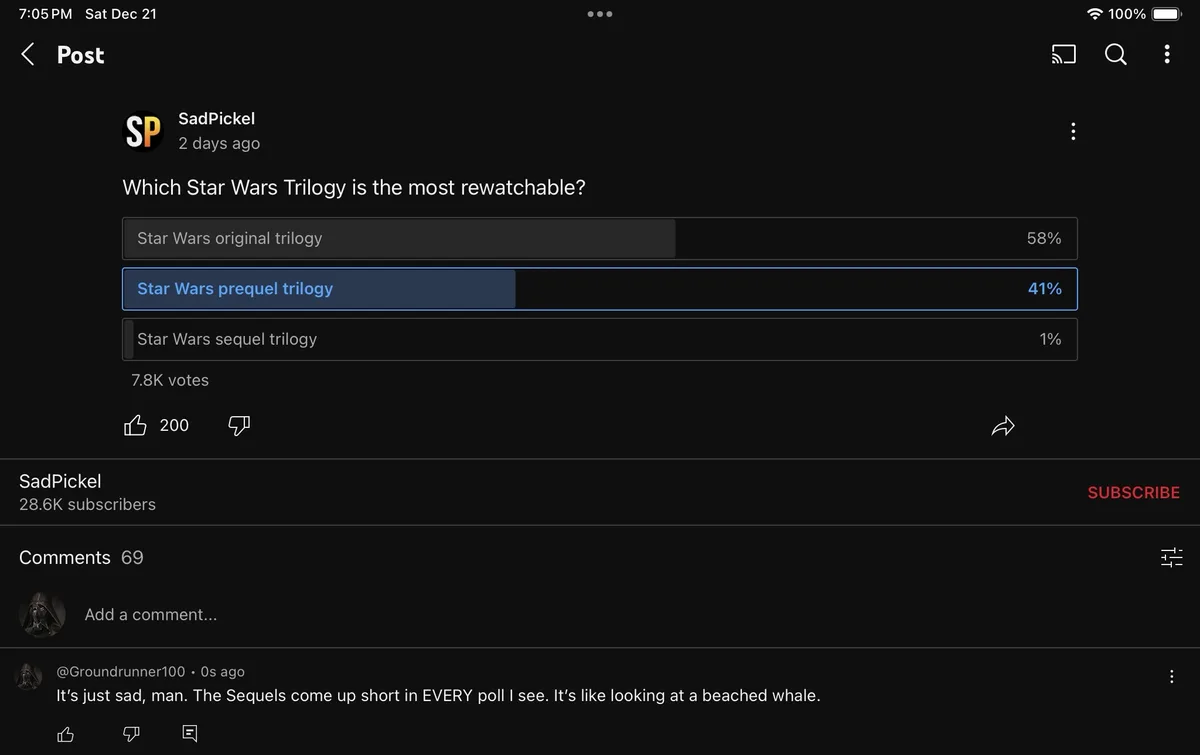Dislike the poll post with thumbs down
1200x755 pixels.
[239, 426]
